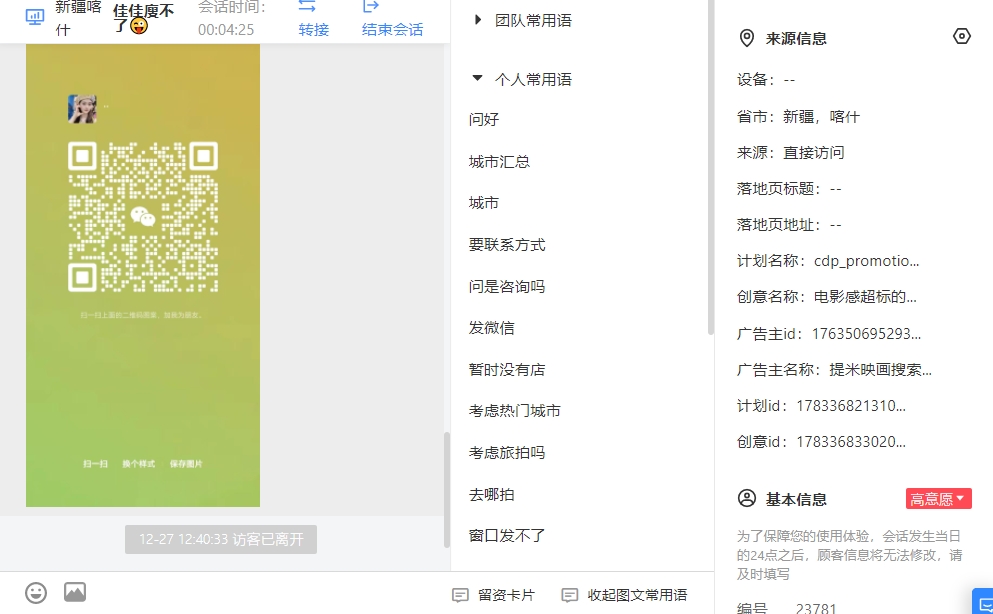The image size is (993, 614).
Task: Click the monitor device icon beside 新疆喀什
Action: [x=35, y=17]
